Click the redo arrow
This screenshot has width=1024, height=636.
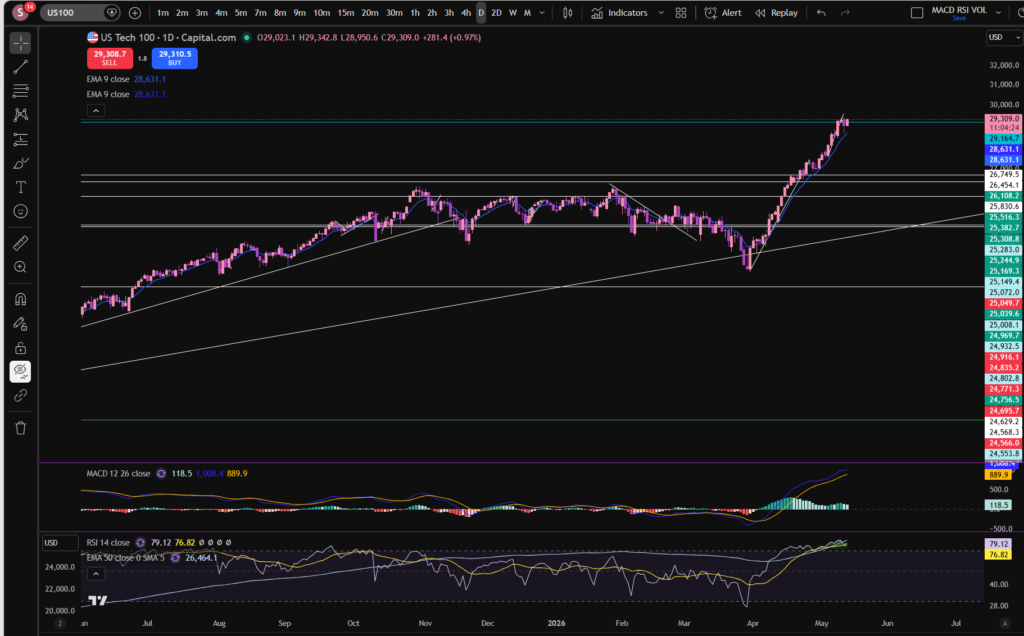[x=845, y=12]
